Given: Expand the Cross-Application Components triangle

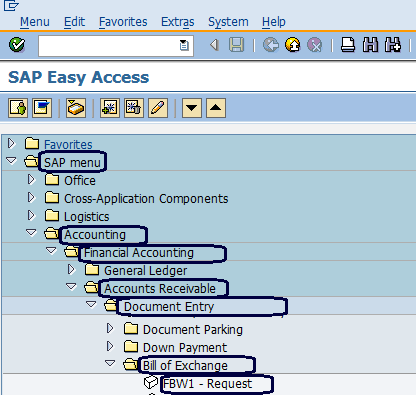Looking at the screenshot, I should [31, 198].
